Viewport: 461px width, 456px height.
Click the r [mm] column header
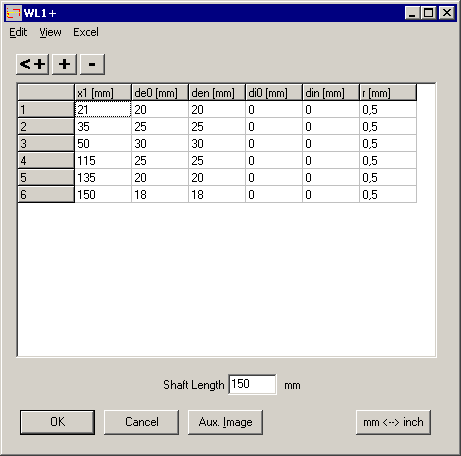tap(388, 92)
